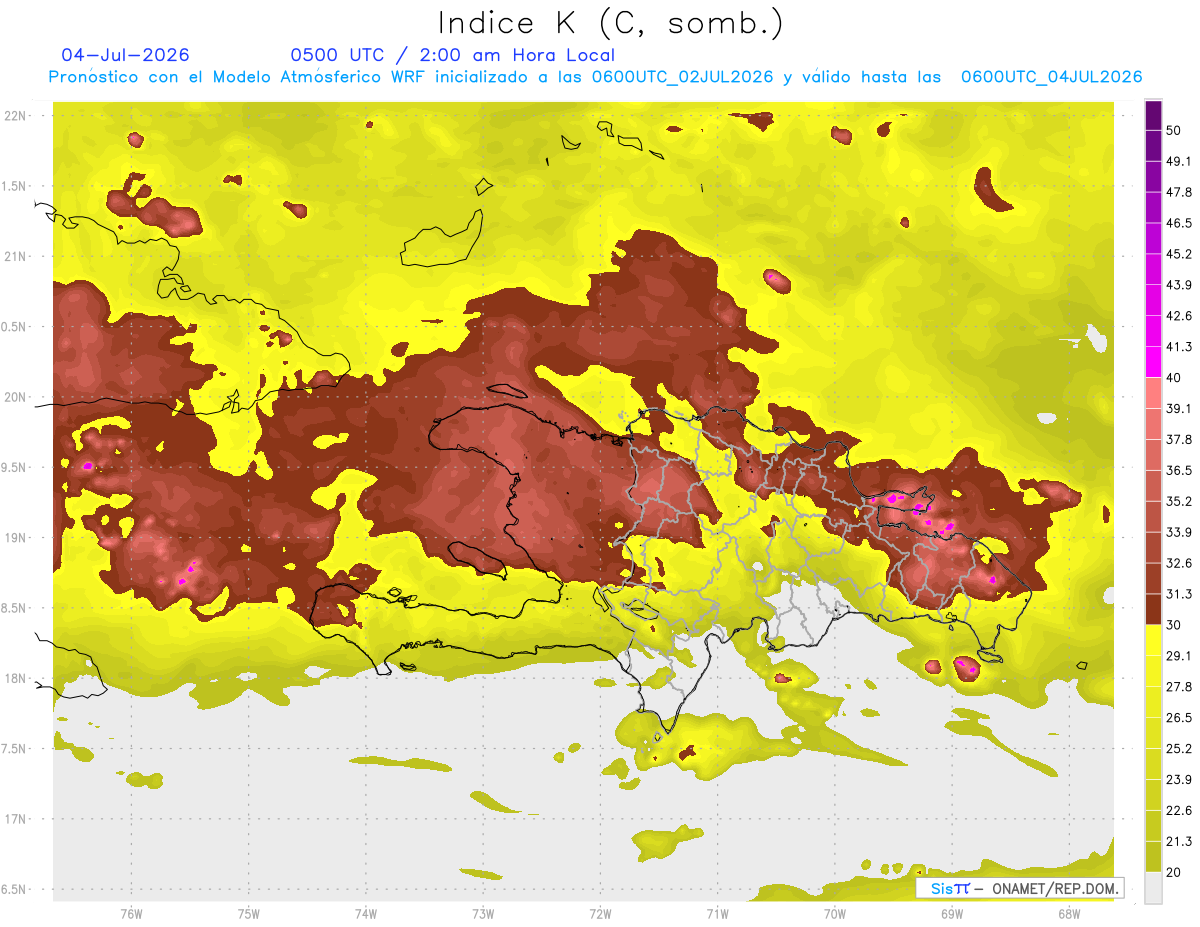Click legend value 32.6
1200x927 pixels.
(x=1179, y=563)
